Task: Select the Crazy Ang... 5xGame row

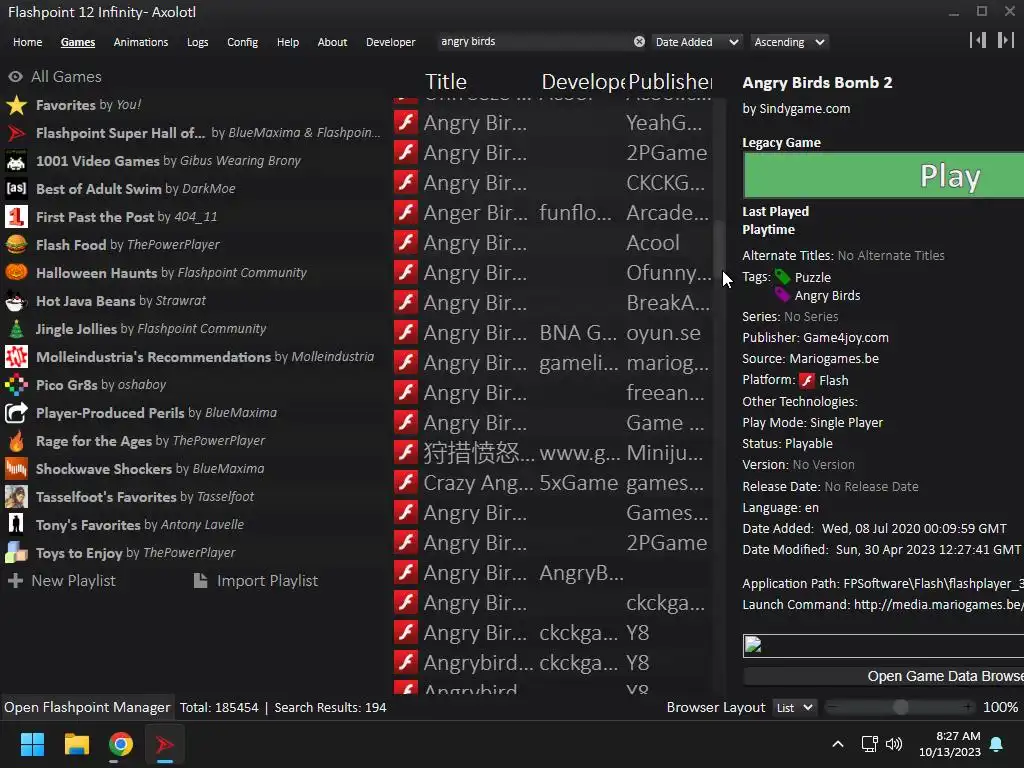Action: tap(552, 483)
